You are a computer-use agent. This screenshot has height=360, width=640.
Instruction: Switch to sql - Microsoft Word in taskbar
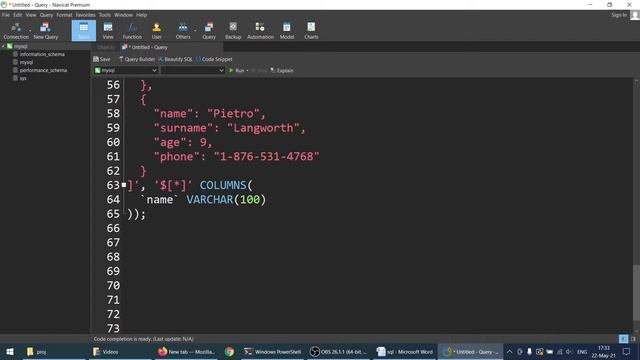pyautogui.click(x=404, y=351)
